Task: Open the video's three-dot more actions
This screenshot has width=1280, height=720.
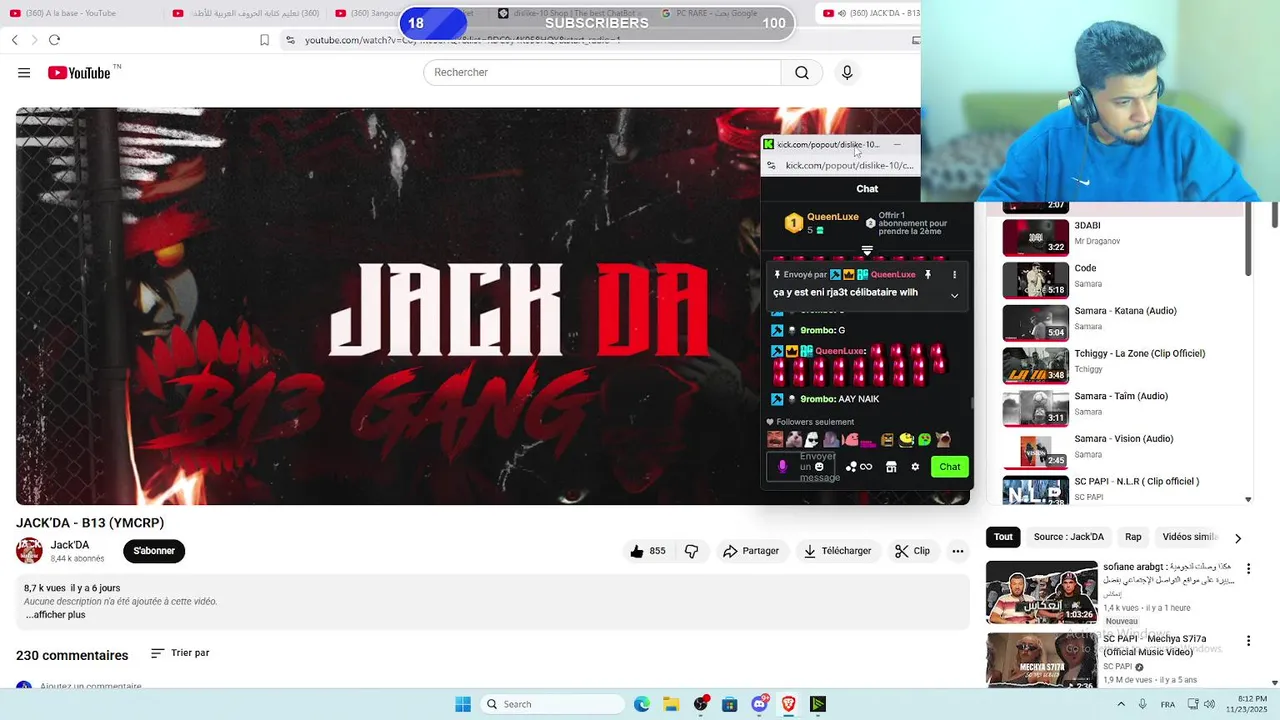Action: [957, 551]
